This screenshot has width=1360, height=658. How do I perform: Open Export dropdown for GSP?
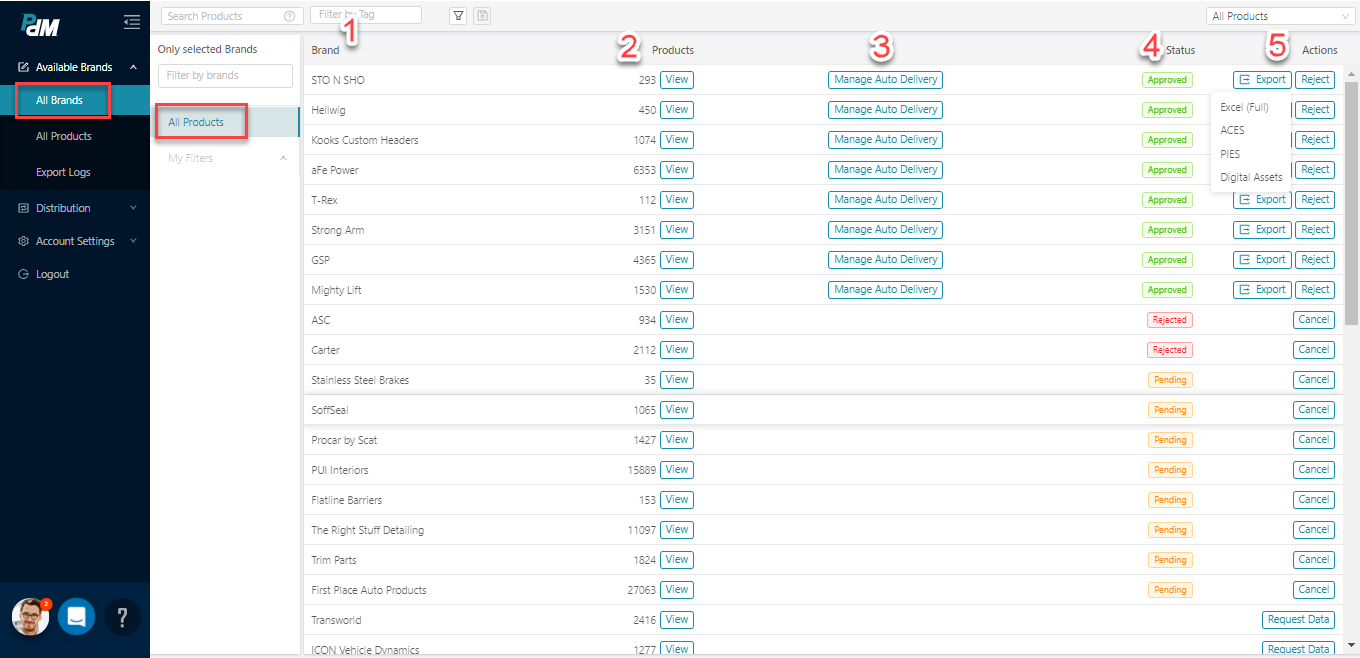point(1262,260)
